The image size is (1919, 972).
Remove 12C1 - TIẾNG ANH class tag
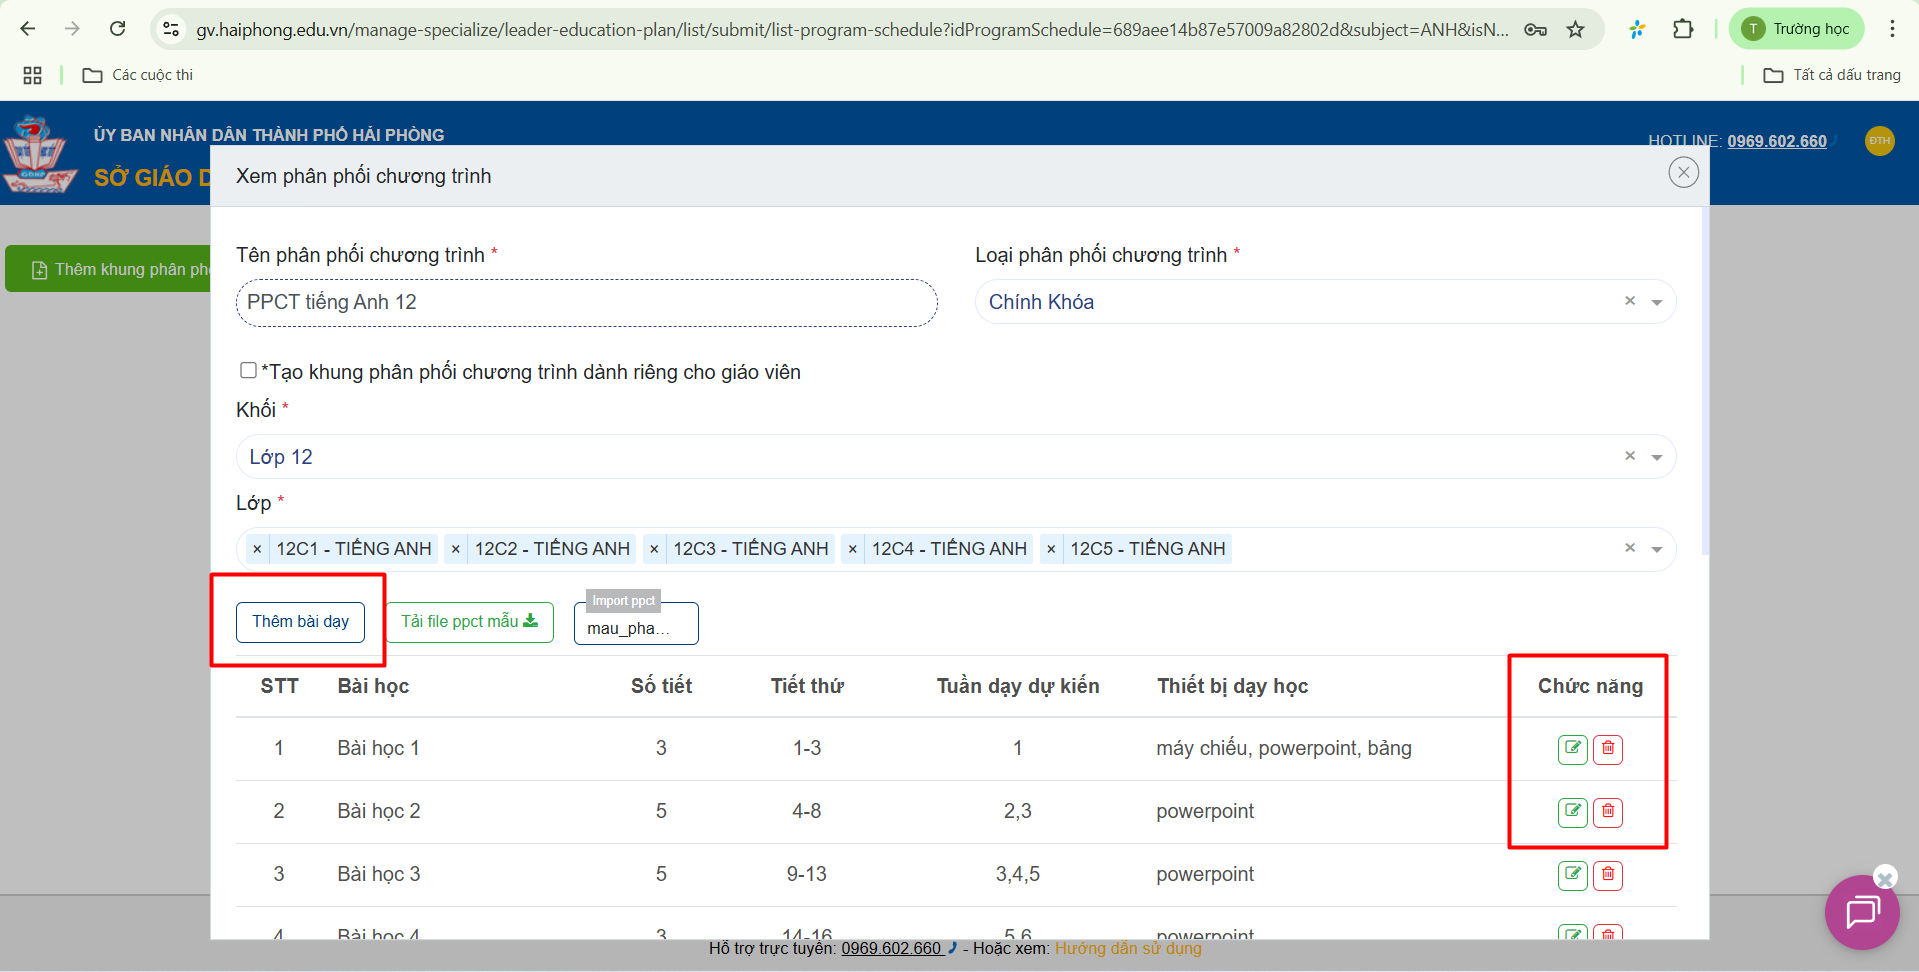click(x=257, y=549)
